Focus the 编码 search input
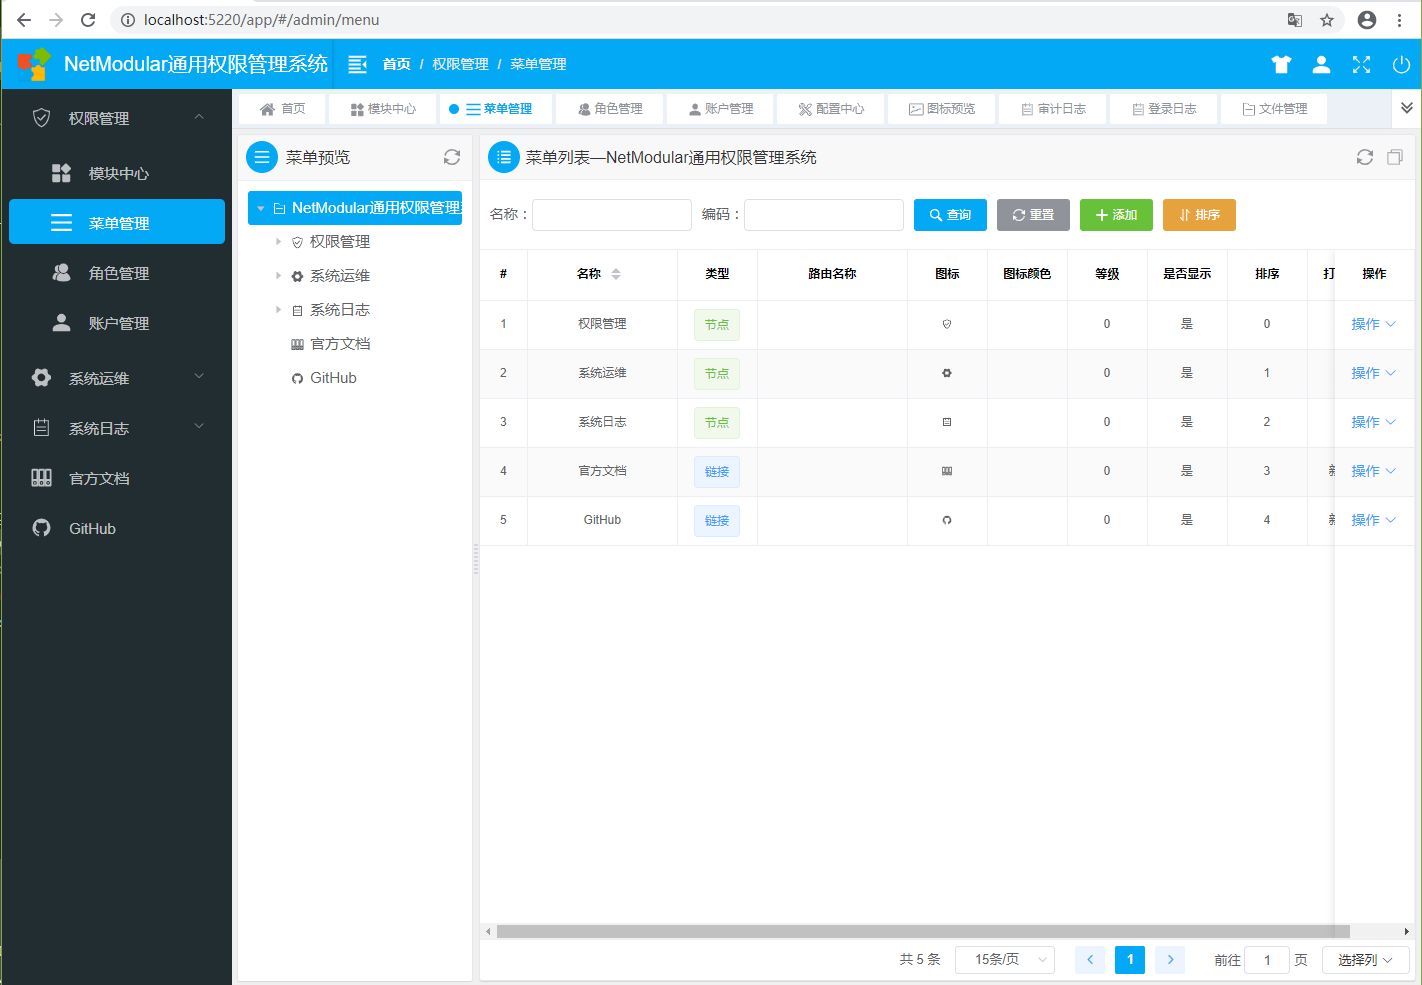The image size is (1422, 985). [x=824, y=215]
